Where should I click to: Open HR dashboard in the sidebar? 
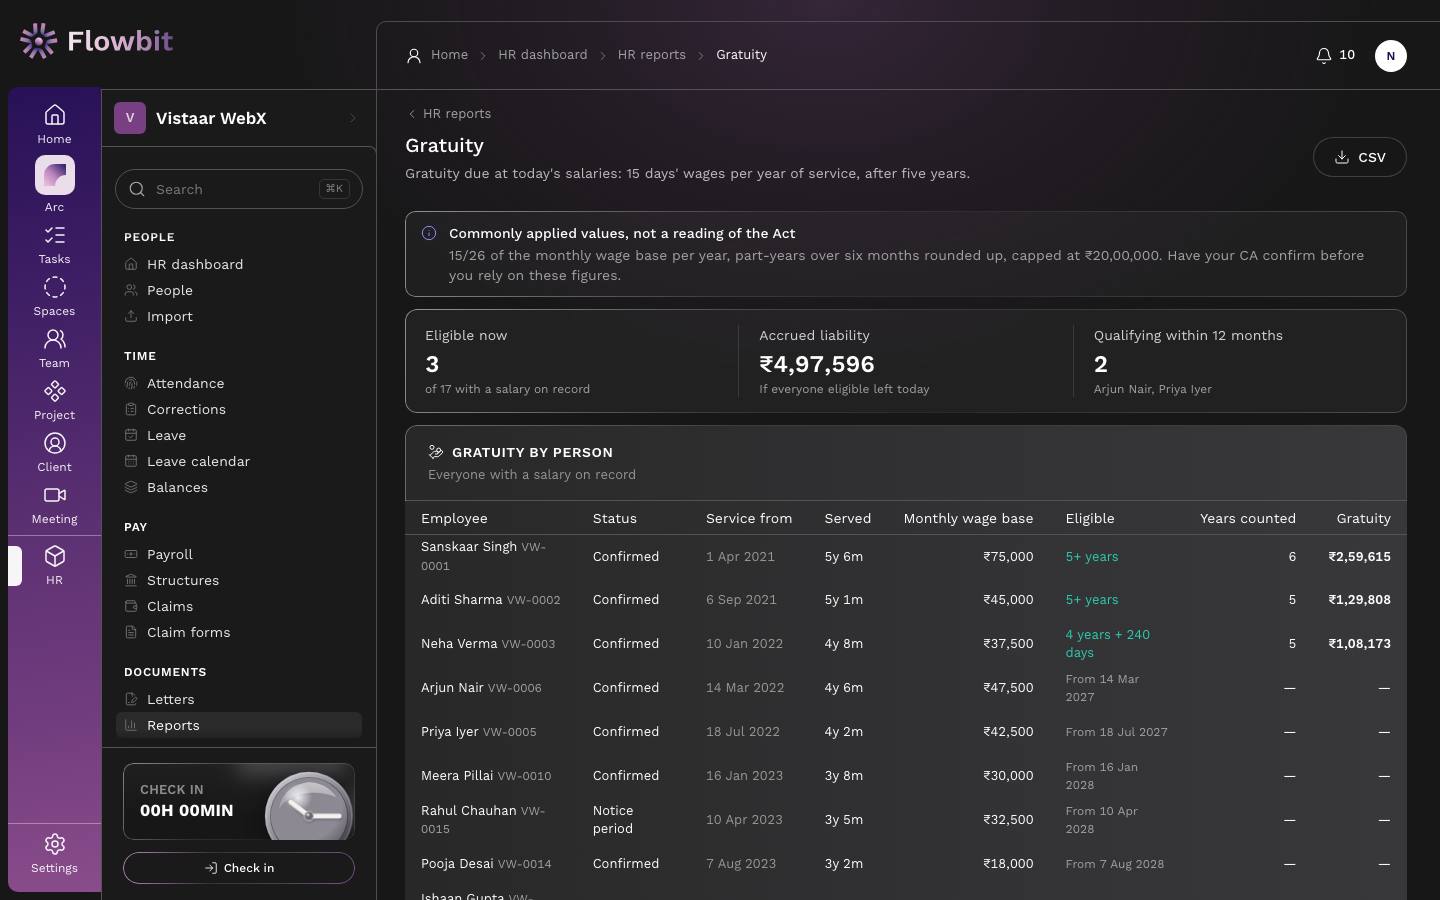point(239,264)
